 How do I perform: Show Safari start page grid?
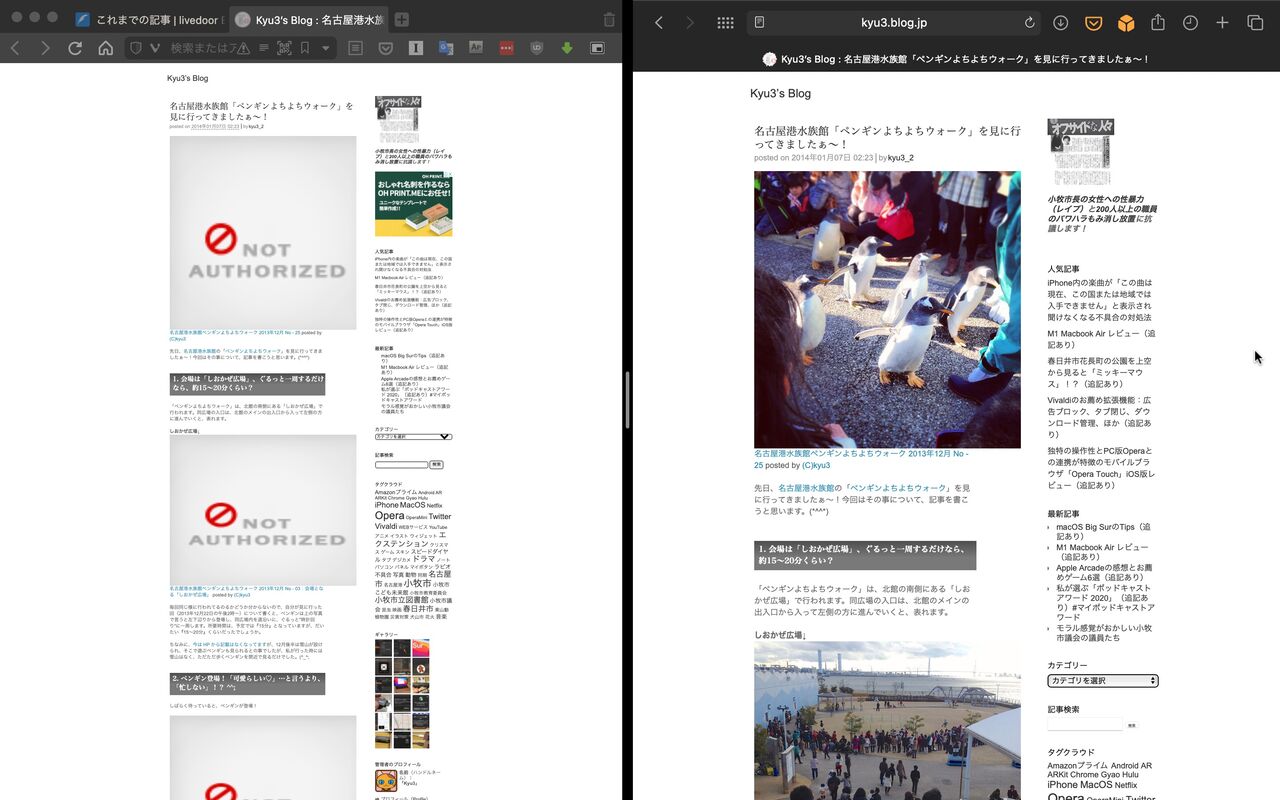(725, 23)
